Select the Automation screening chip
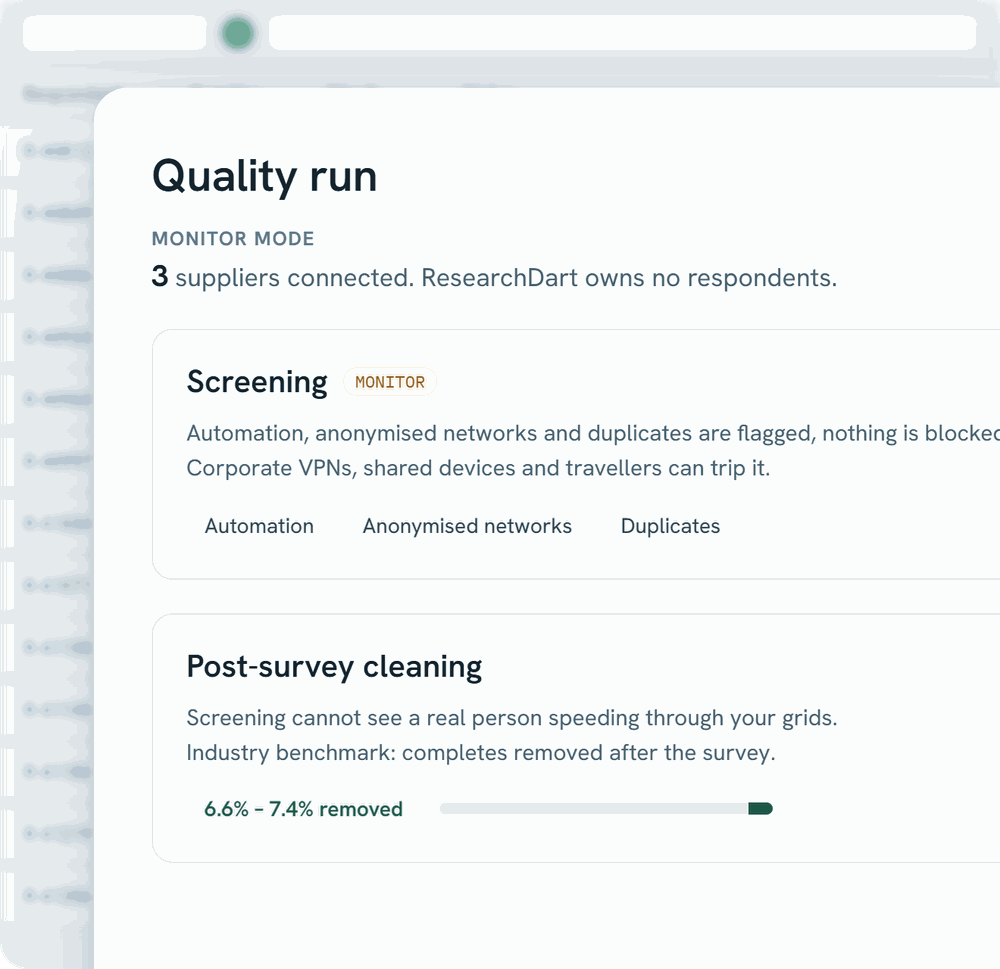This screenshot has width=1000, height=969. [259, 526]
